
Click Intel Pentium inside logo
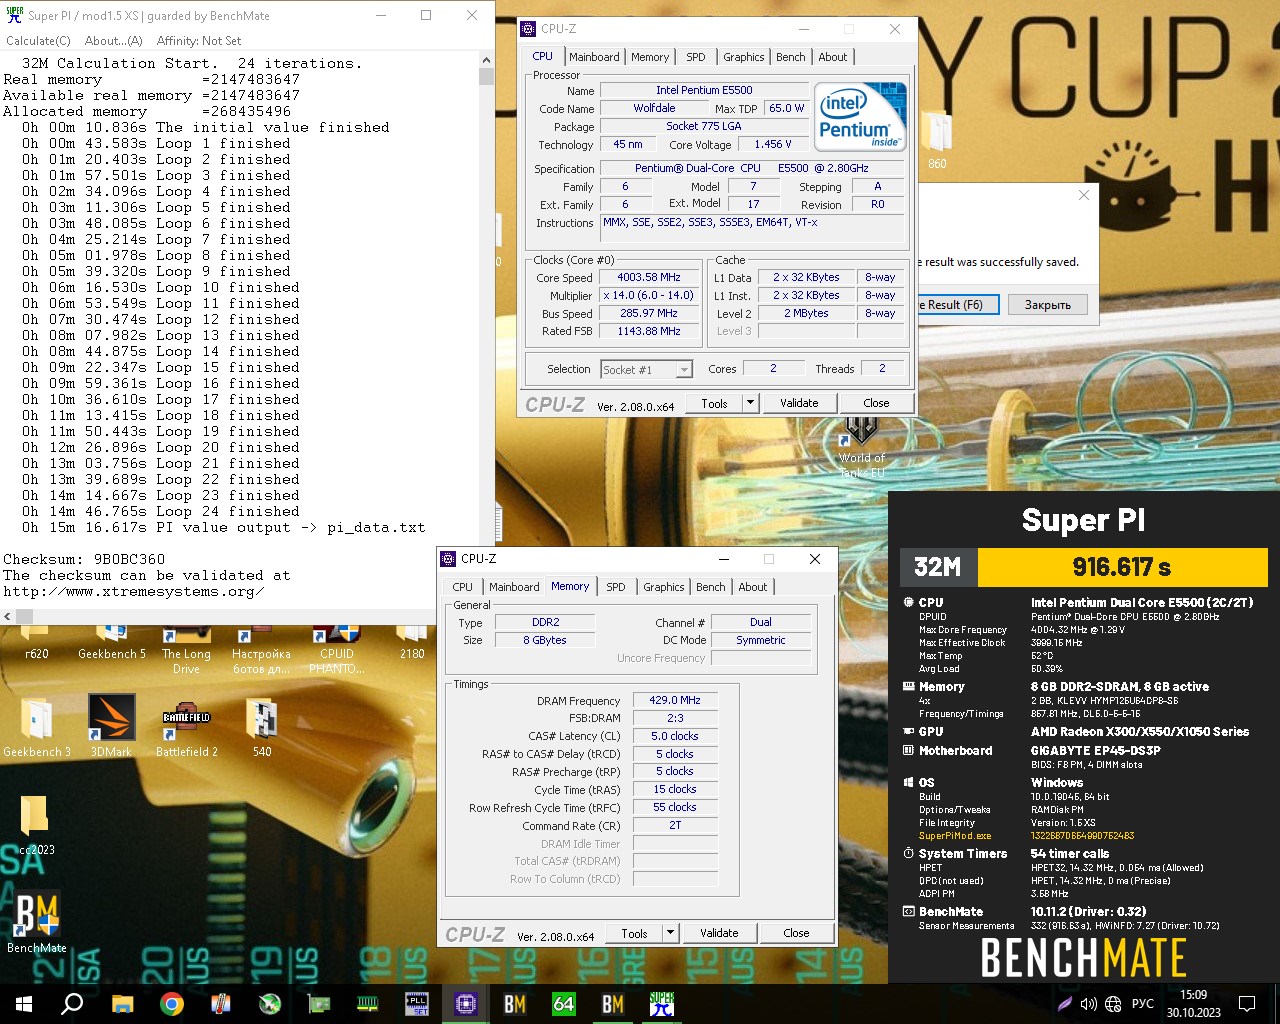click(x=860, y=116)
